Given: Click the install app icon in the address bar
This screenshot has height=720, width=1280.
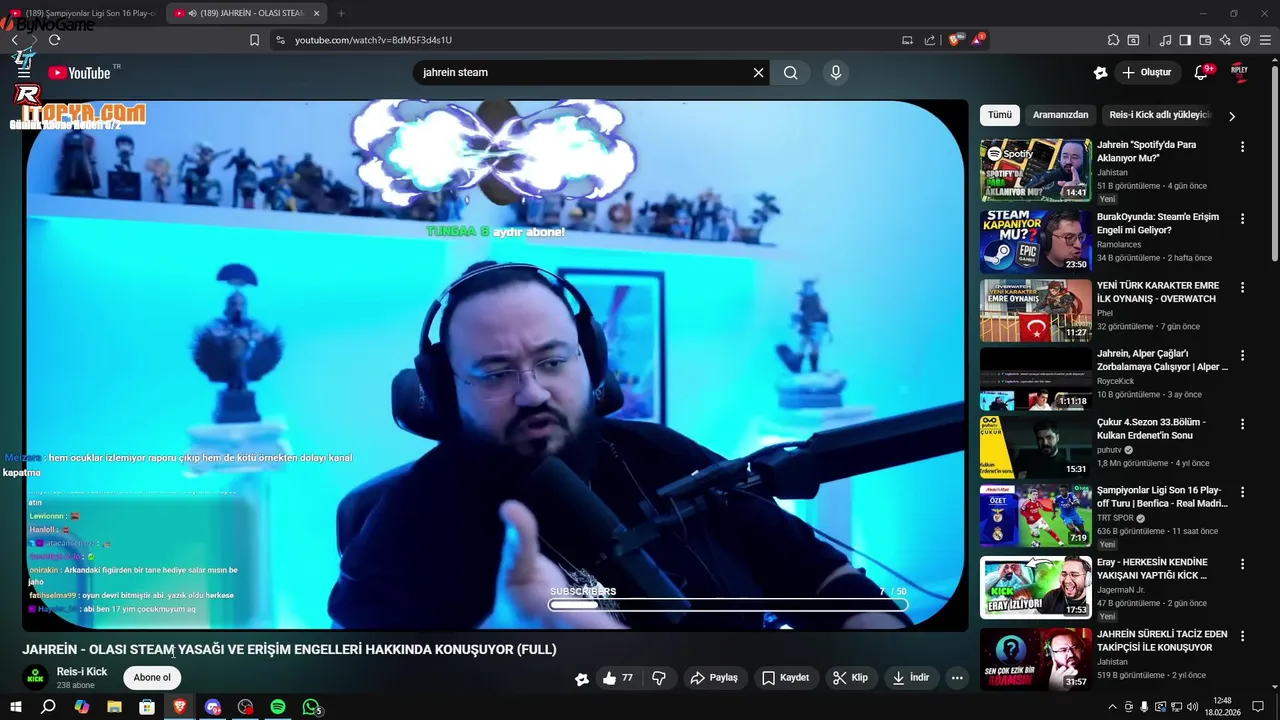Looking at the screenshot, I should click(x=907, y=40).
